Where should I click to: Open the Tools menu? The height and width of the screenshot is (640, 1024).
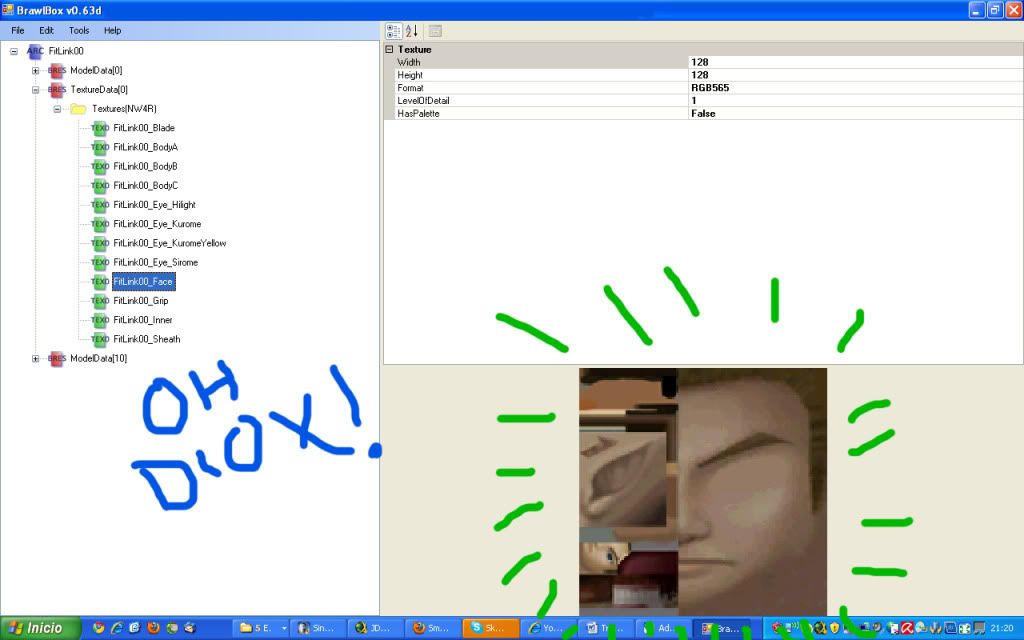(x=79, y=31)
